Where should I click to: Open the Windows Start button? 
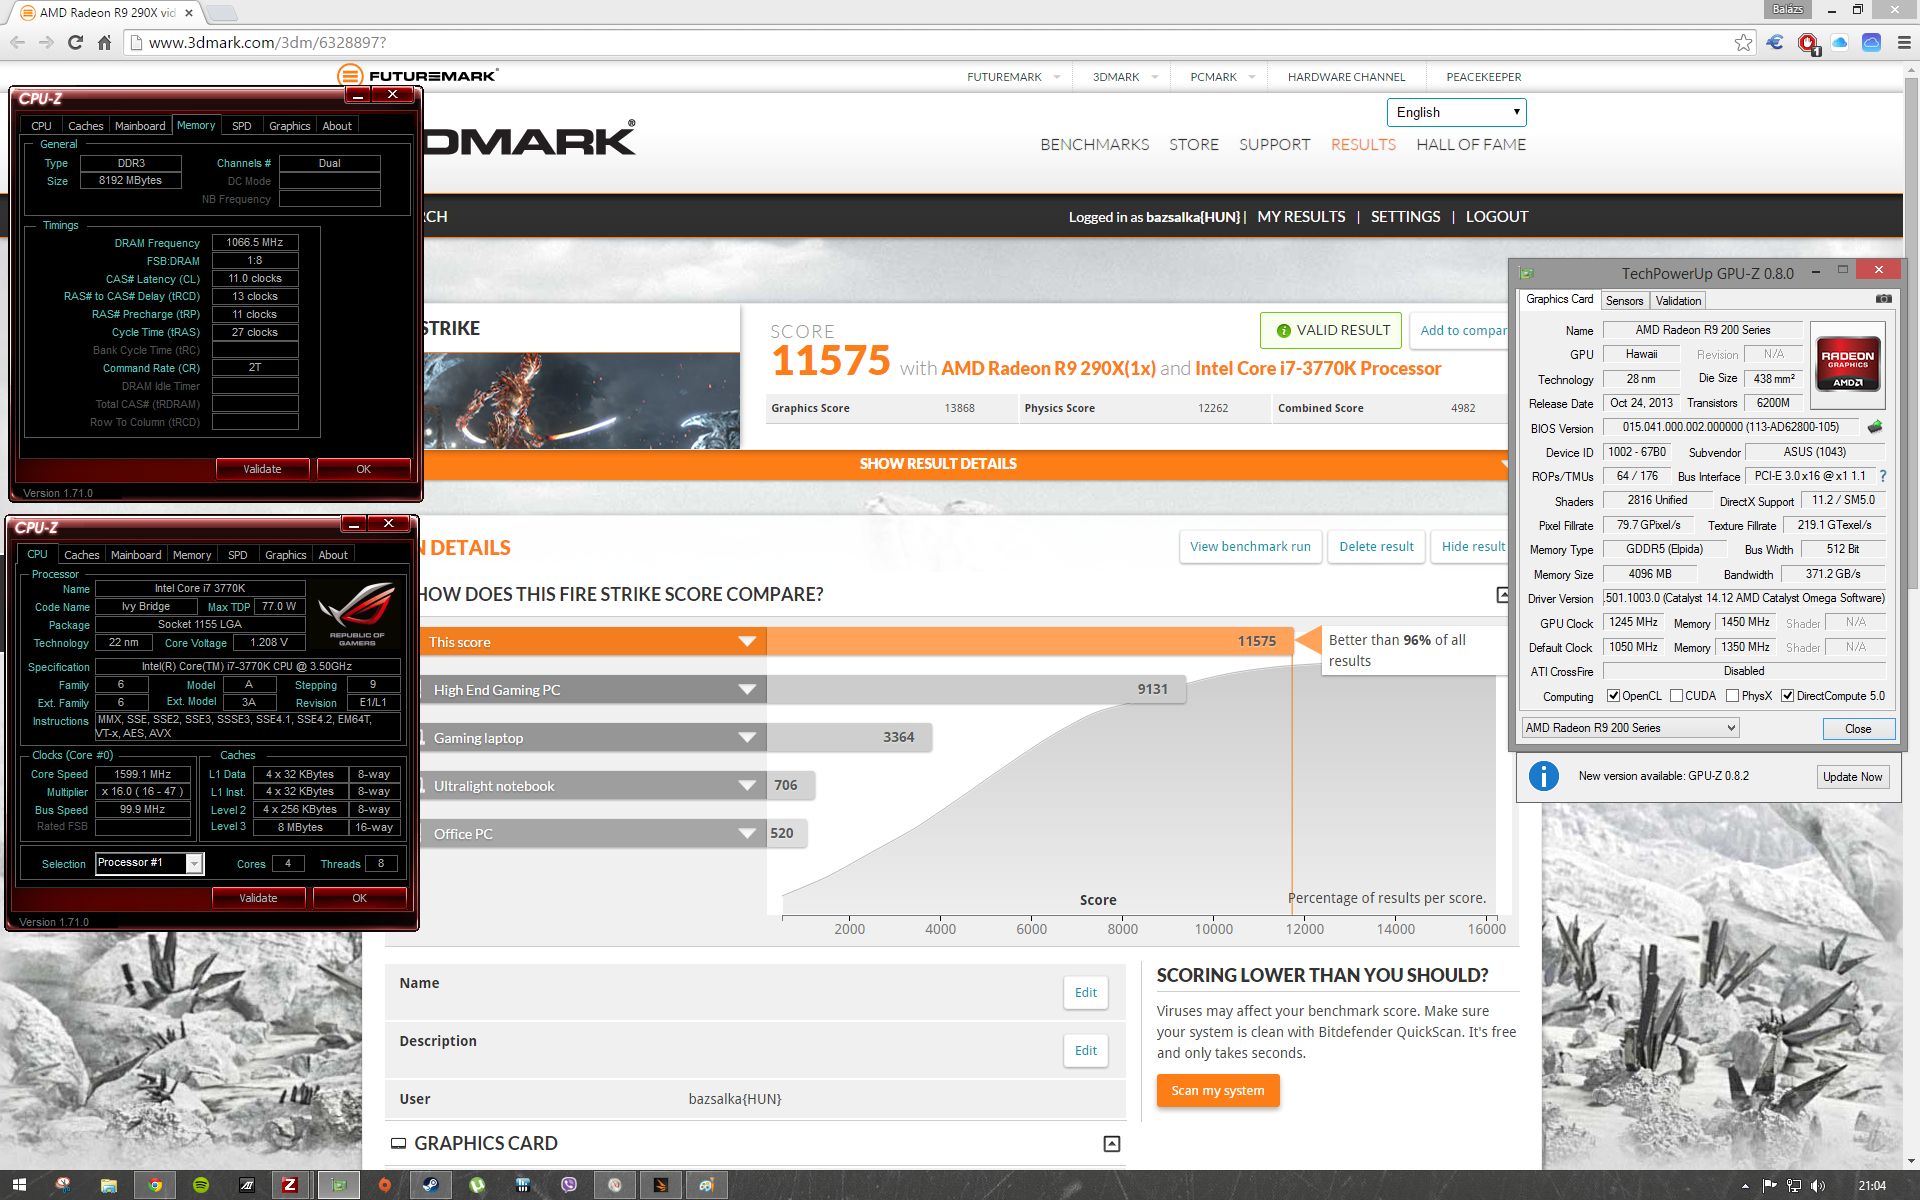pos(18,1185)
